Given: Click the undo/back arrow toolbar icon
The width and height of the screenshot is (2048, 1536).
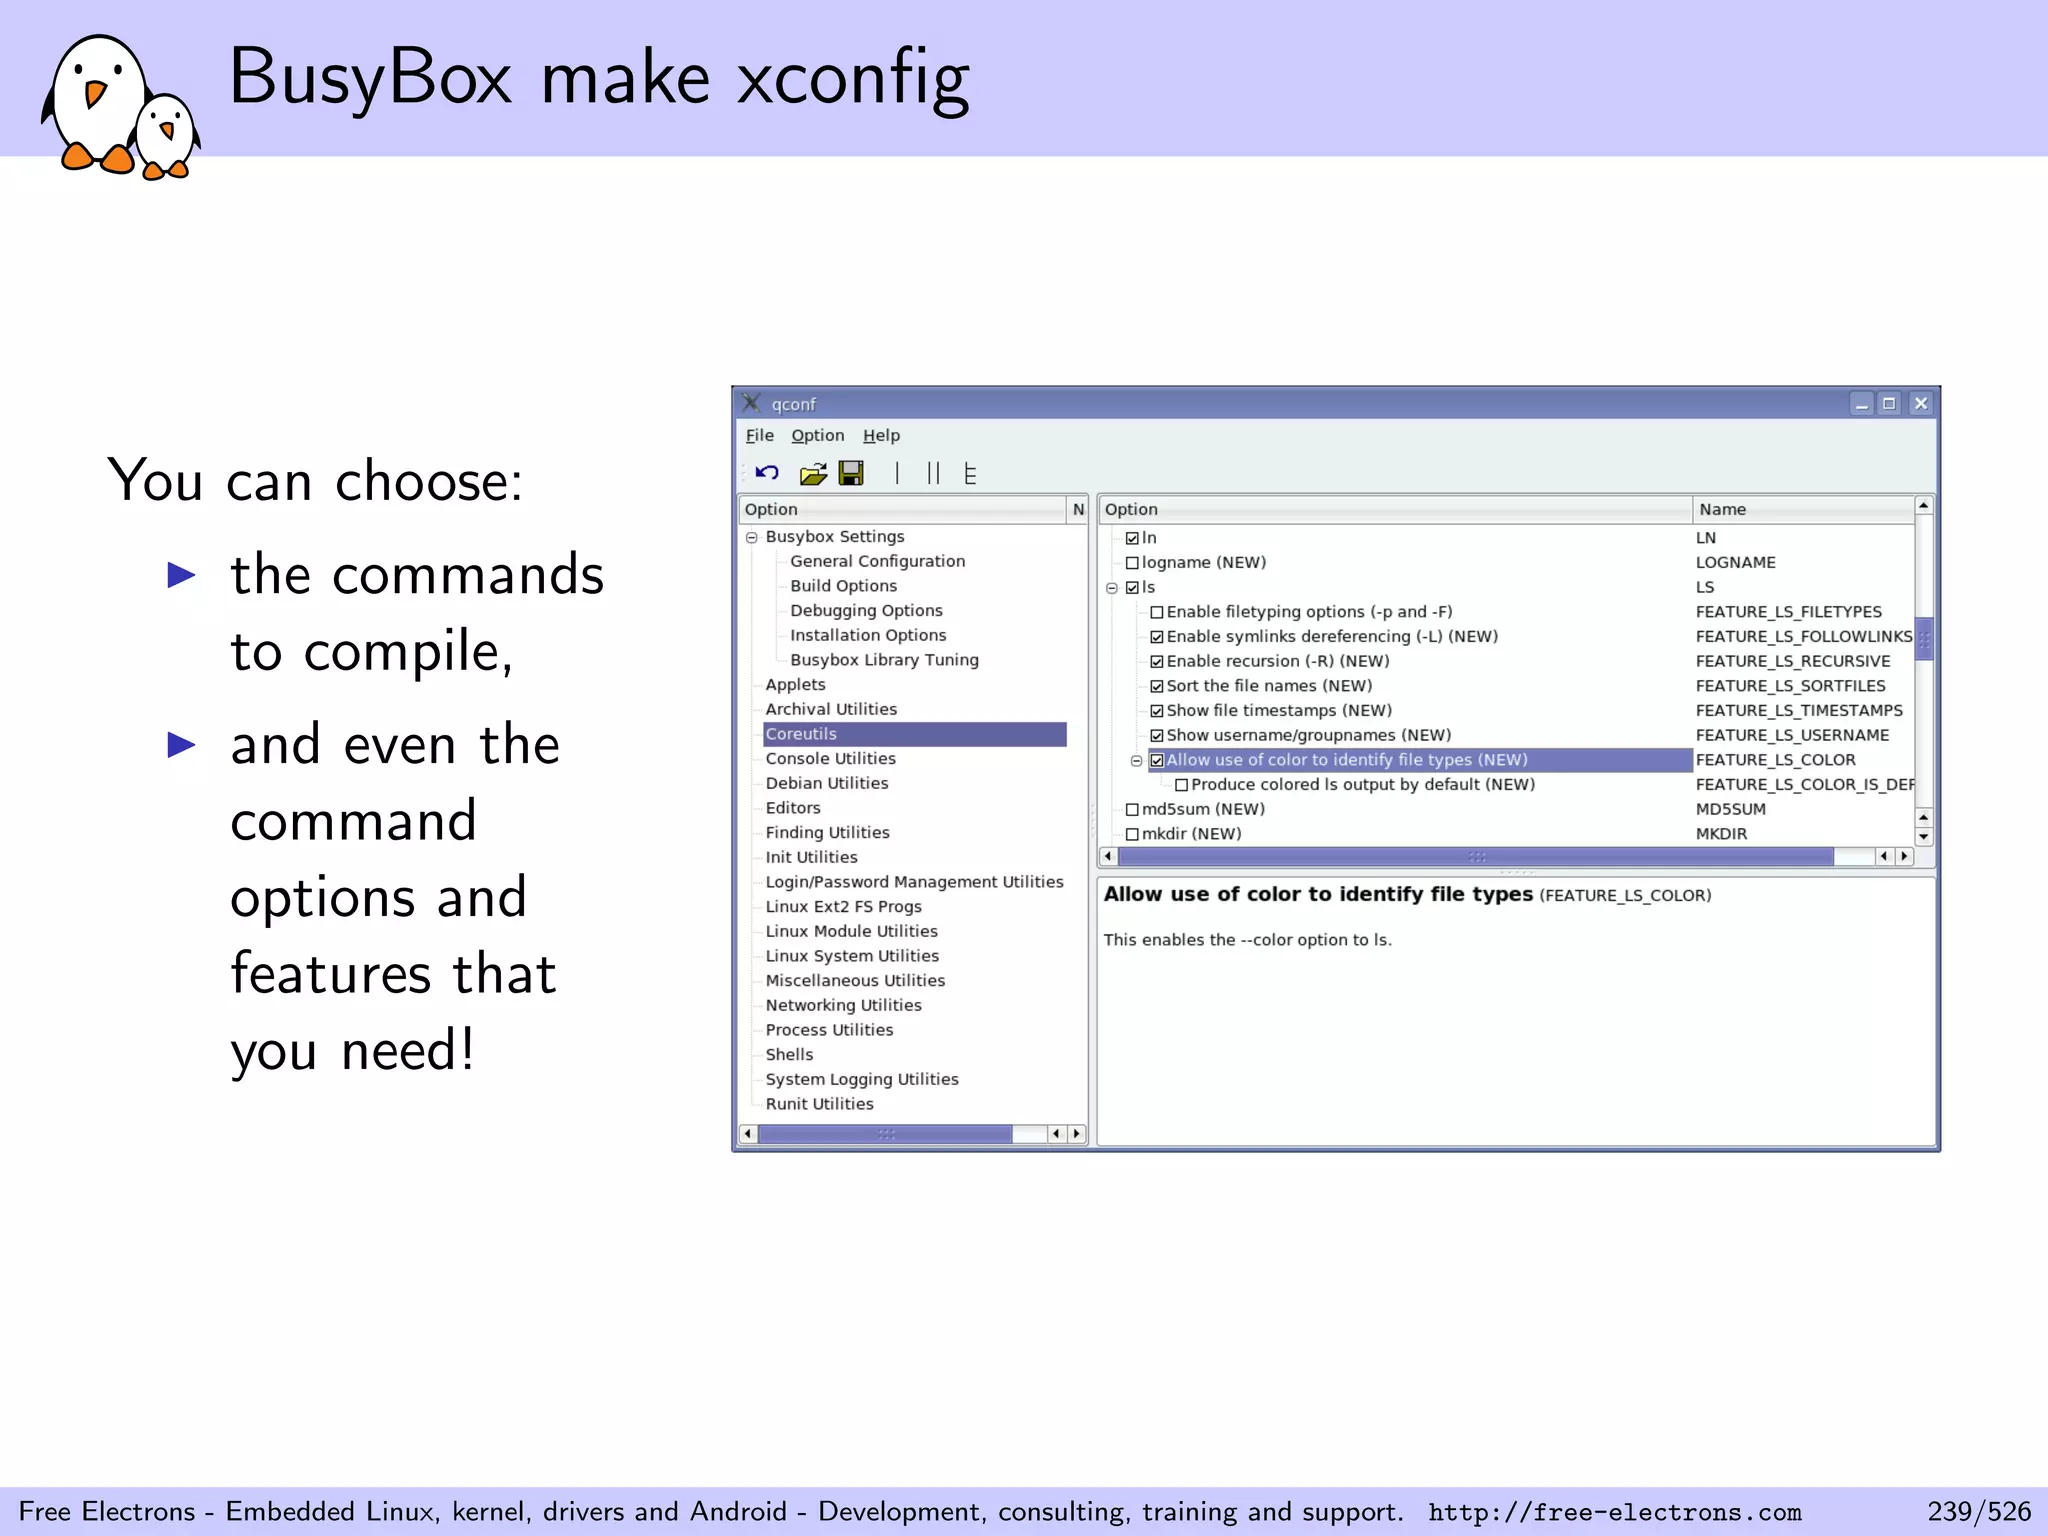Looking at the screenshot, I should click(767, 473).
